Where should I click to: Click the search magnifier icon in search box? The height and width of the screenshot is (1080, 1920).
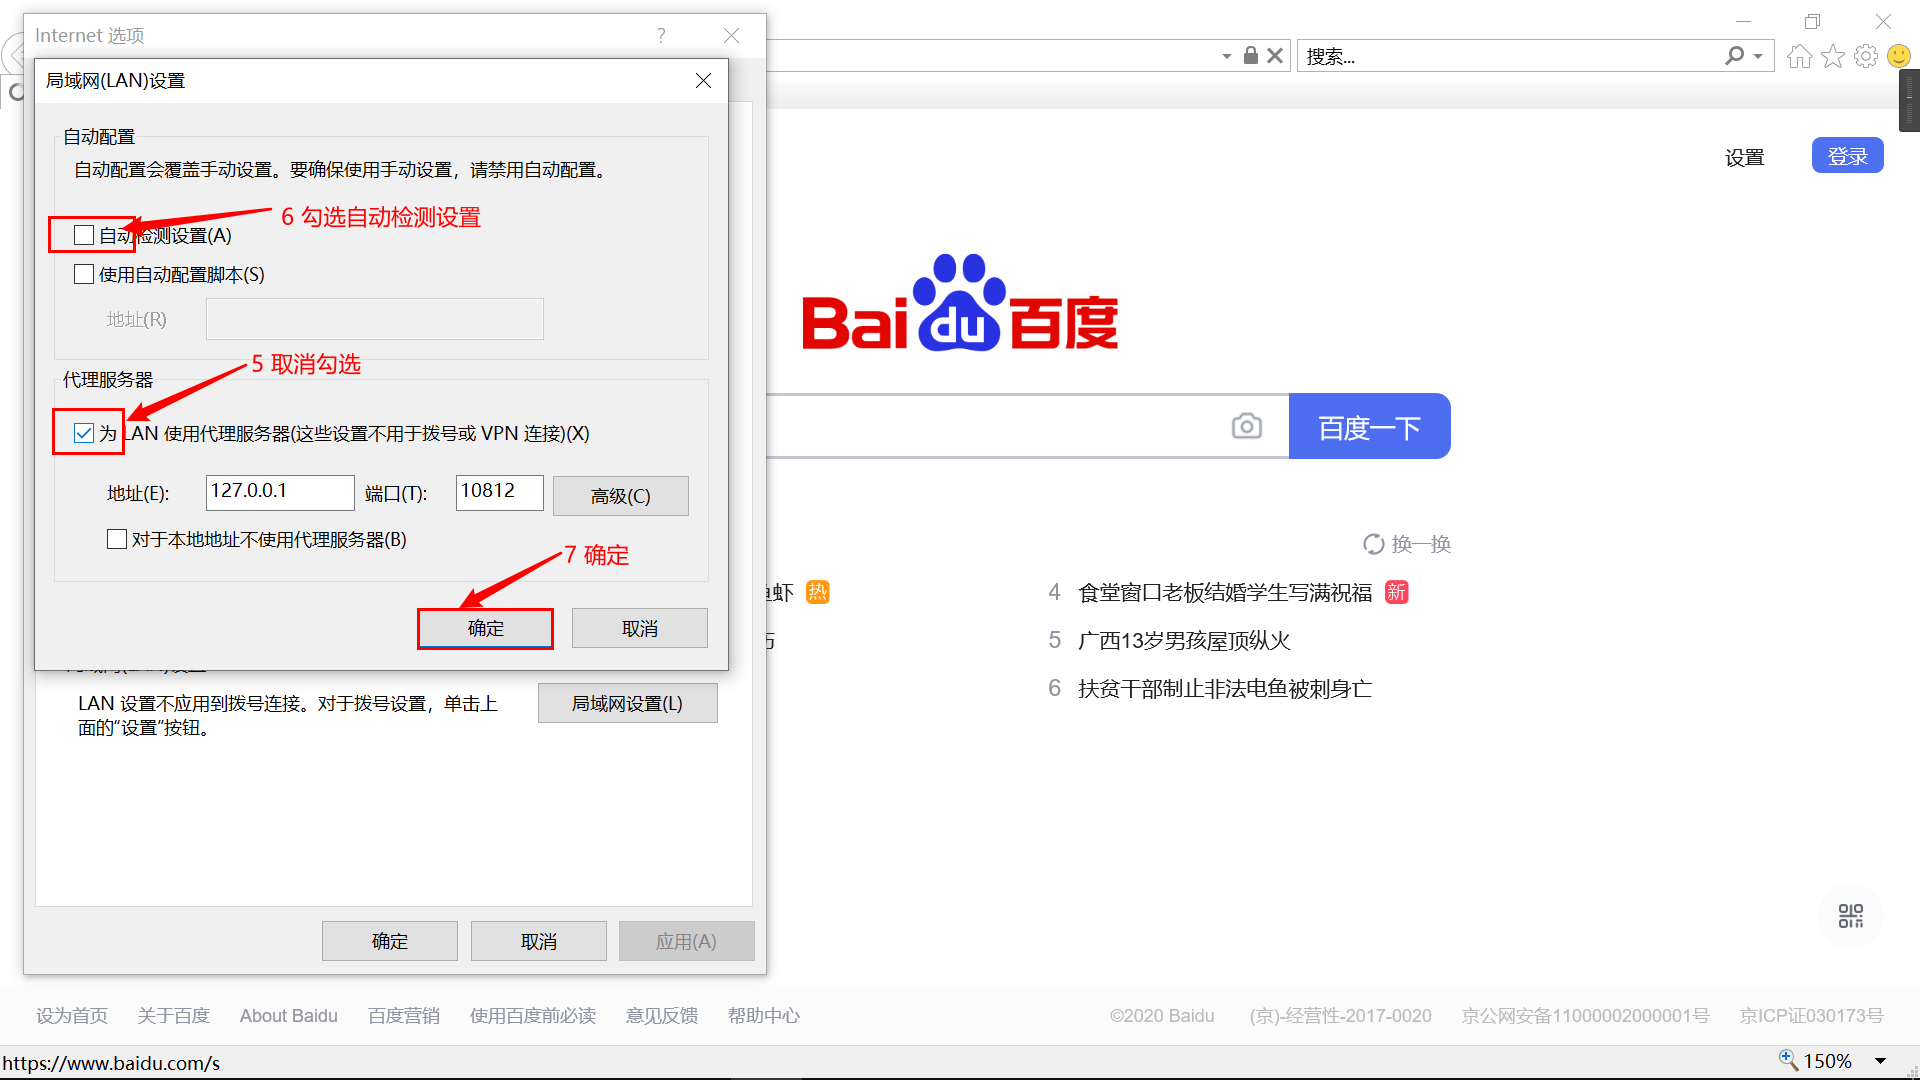click(x=1735, y=56)
